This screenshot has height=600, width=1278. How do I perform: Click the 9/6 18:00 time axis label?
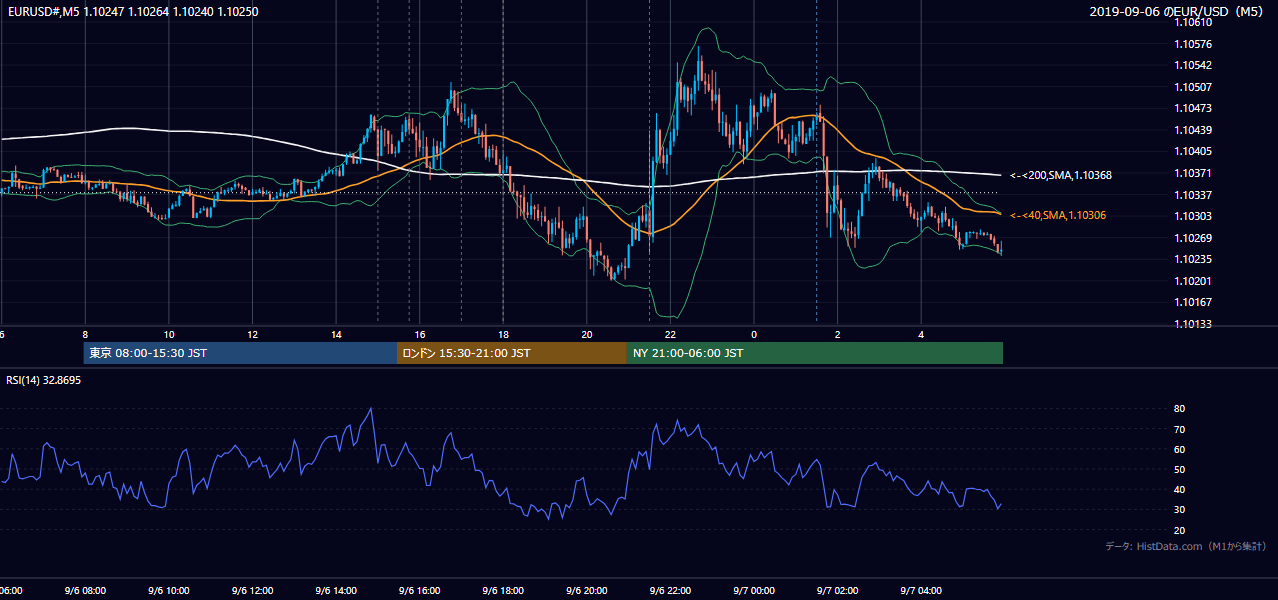click(x=504, y=591)
